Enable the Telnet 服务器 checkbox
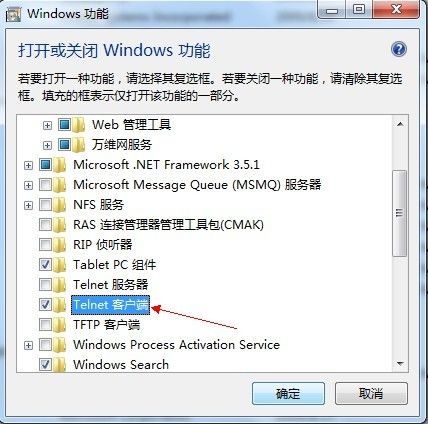The image size is (428, 424). 45,284
